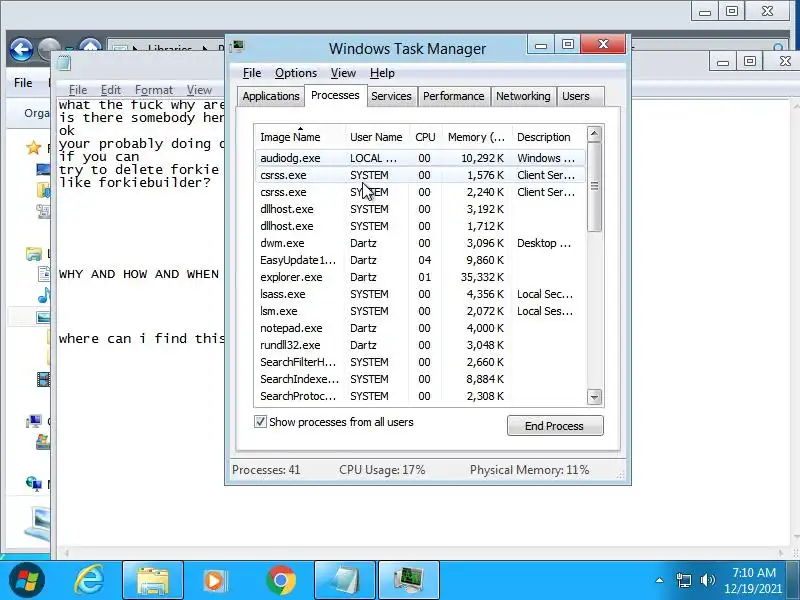Click the CPU Usage: 17% status text
Viewport: 800px width, 600px height.
point(382,470)
